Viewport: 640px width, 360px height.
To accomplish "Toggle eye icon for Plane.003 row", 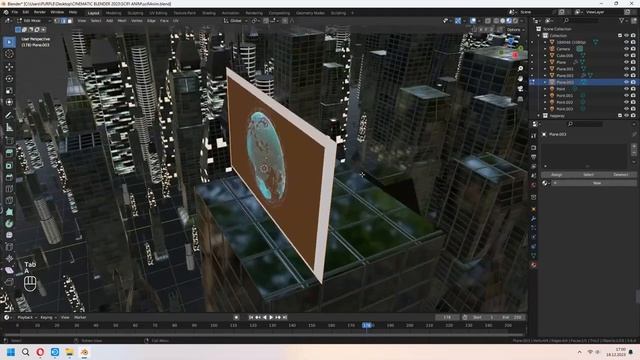I will [626, 82].
